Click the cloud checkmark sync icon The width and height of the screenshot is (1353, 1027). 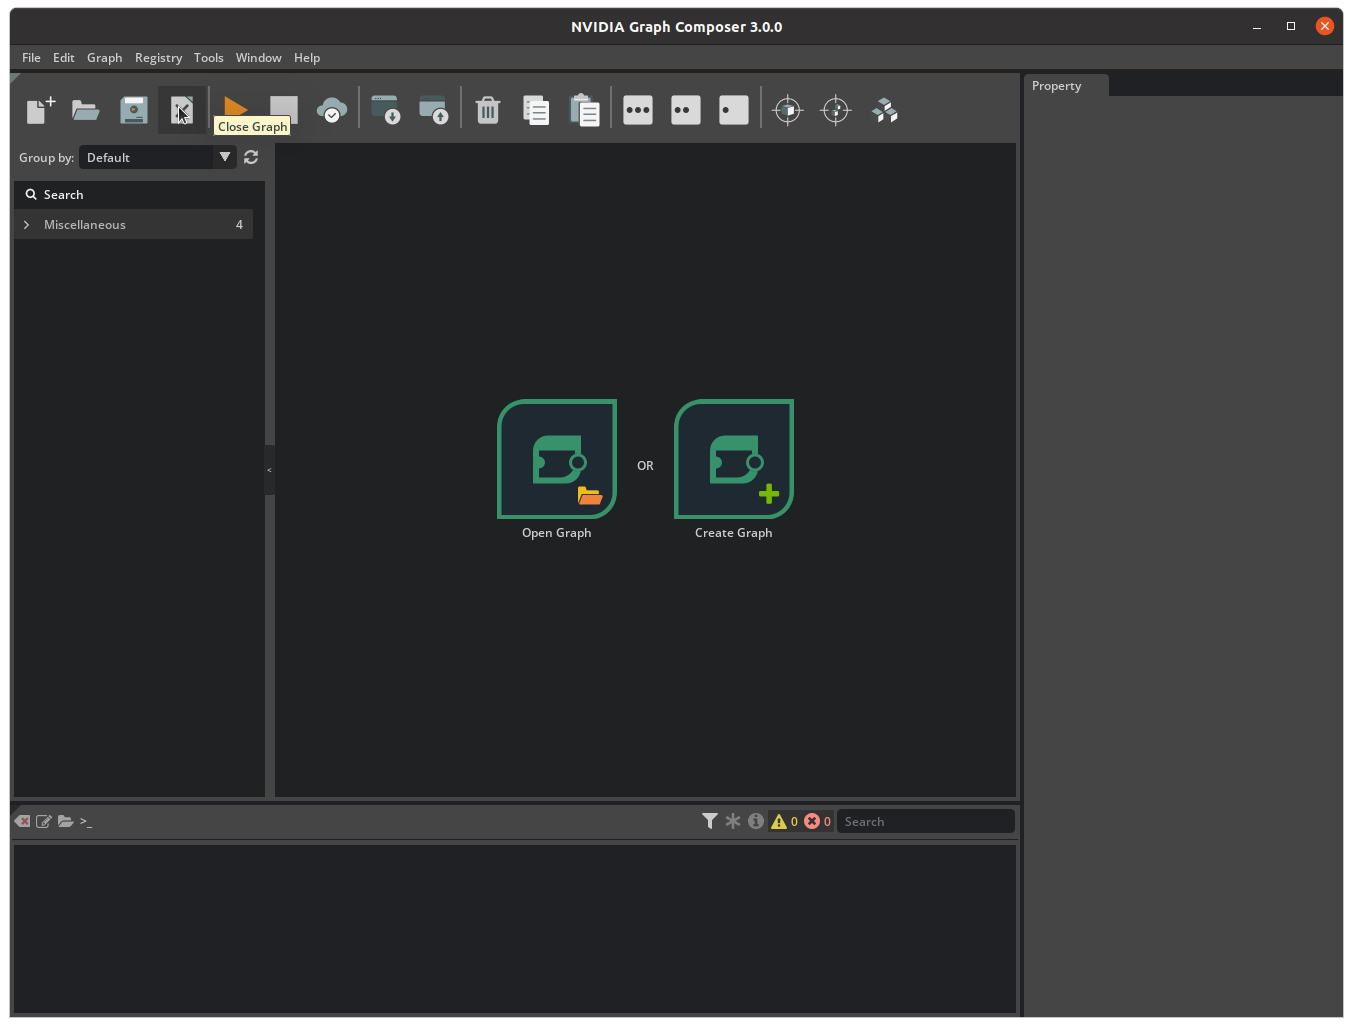pyautogui.click(x=332, y=110)
